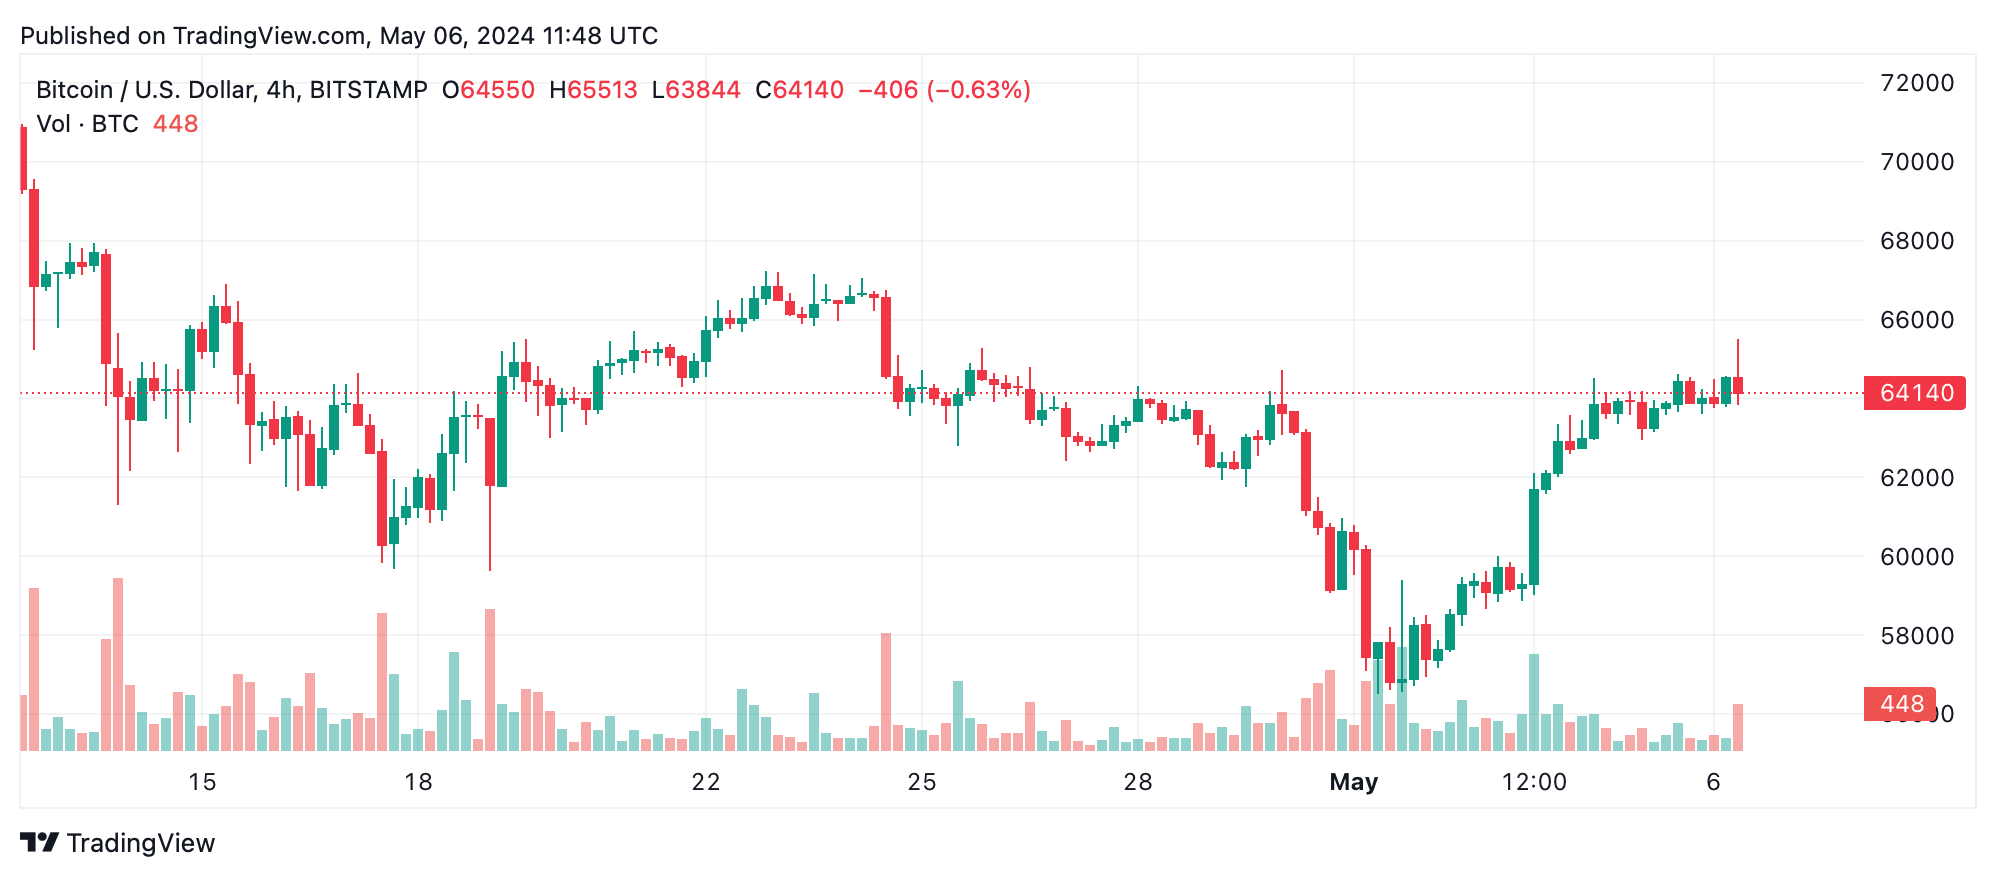Click the 12:00 time axis label
Viewport: 1996px width, 878px height.
coord(1534,782)
